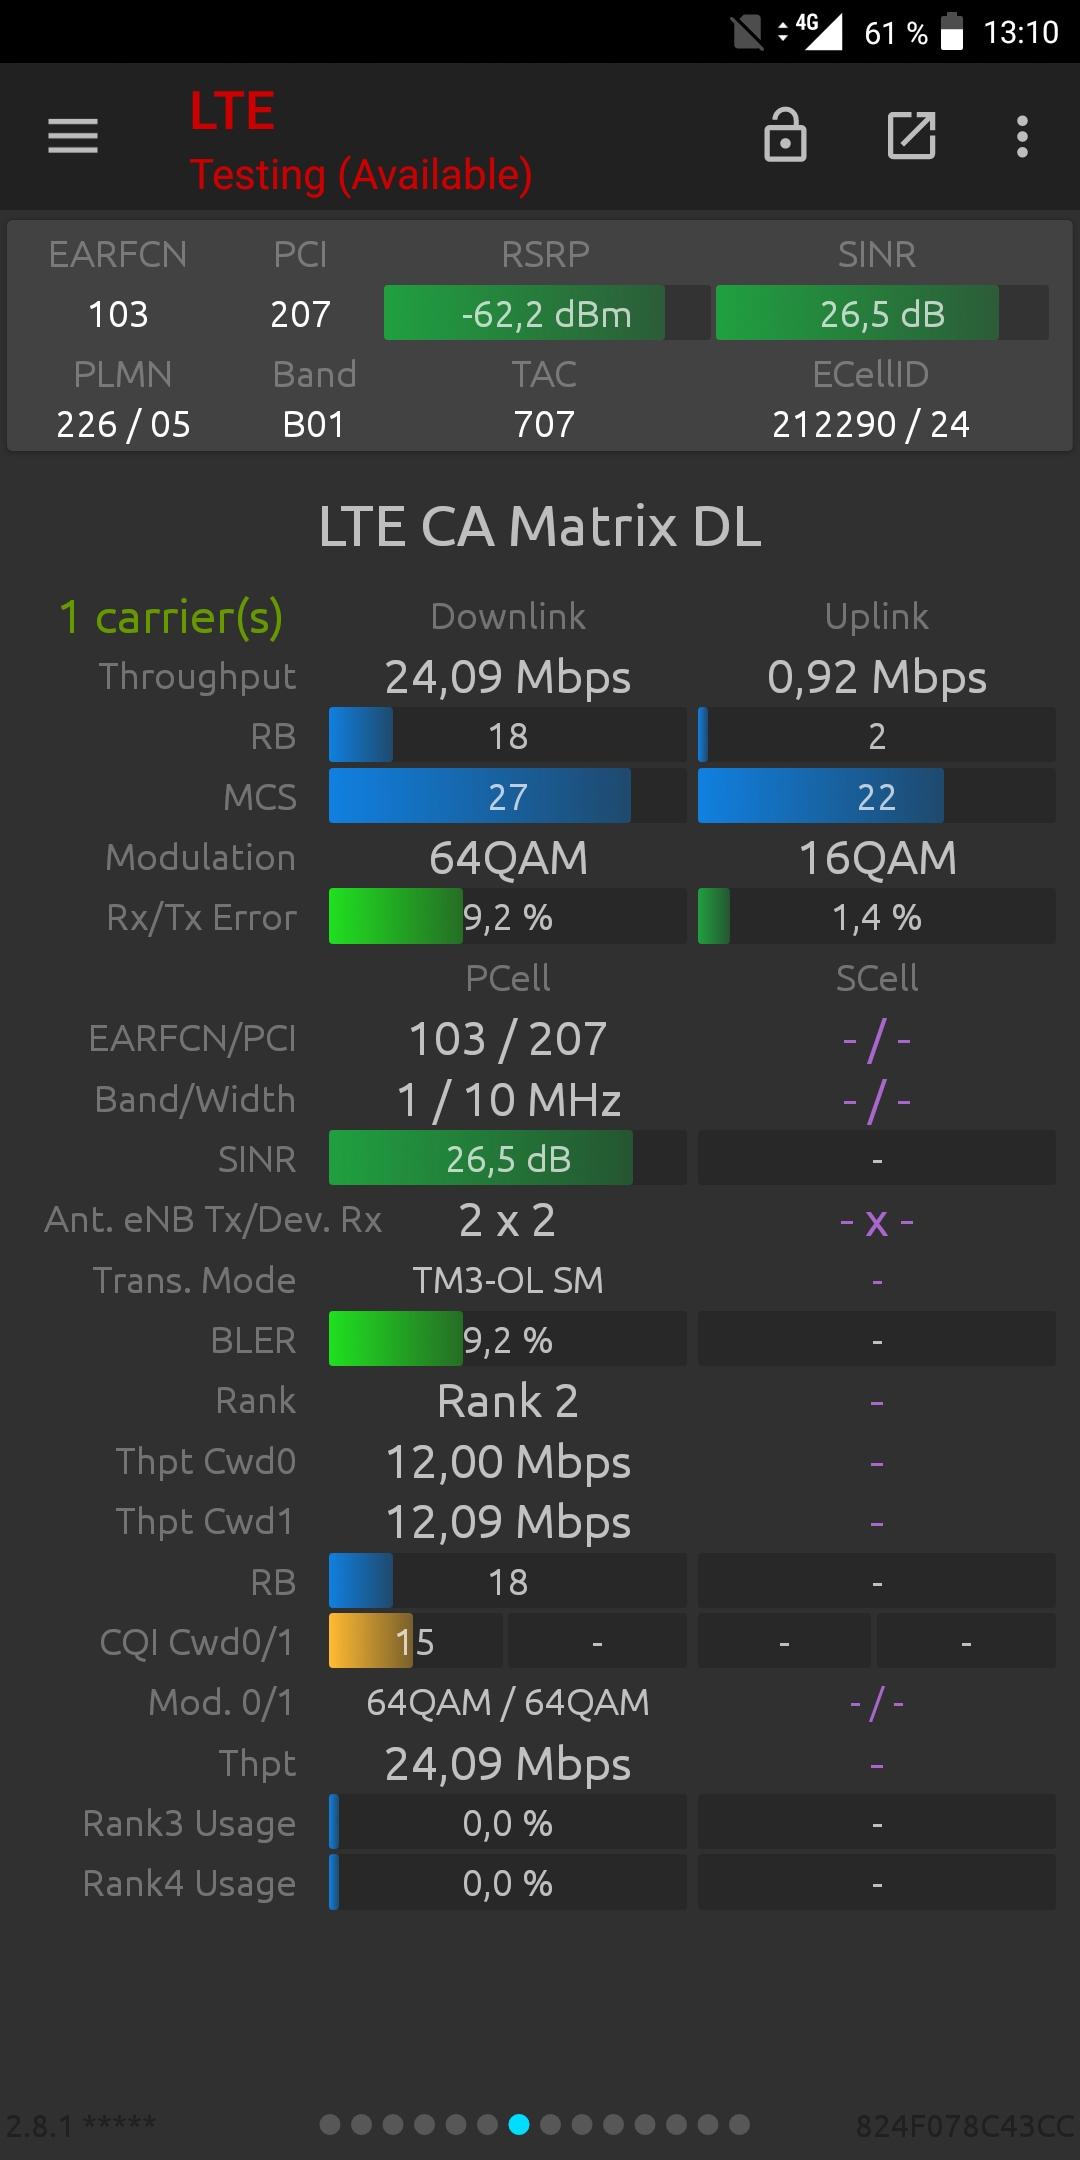Tap the battery icon in status bar
Screen dimensions: 1080x2160
pos(952,32)
